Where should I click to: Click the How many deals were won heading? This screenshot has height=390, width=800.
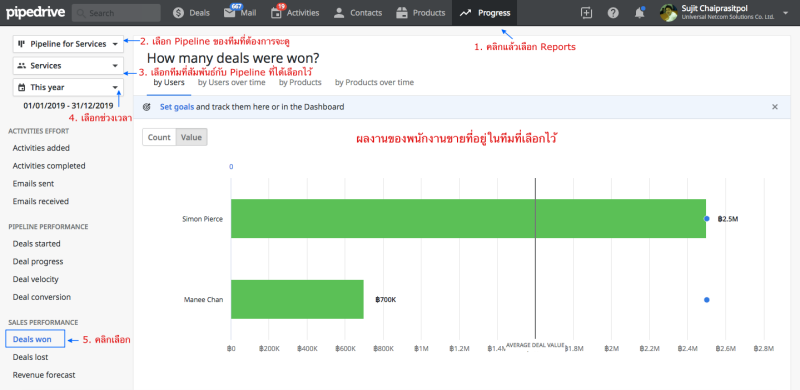pyautogui.click(x=233, y=58)
